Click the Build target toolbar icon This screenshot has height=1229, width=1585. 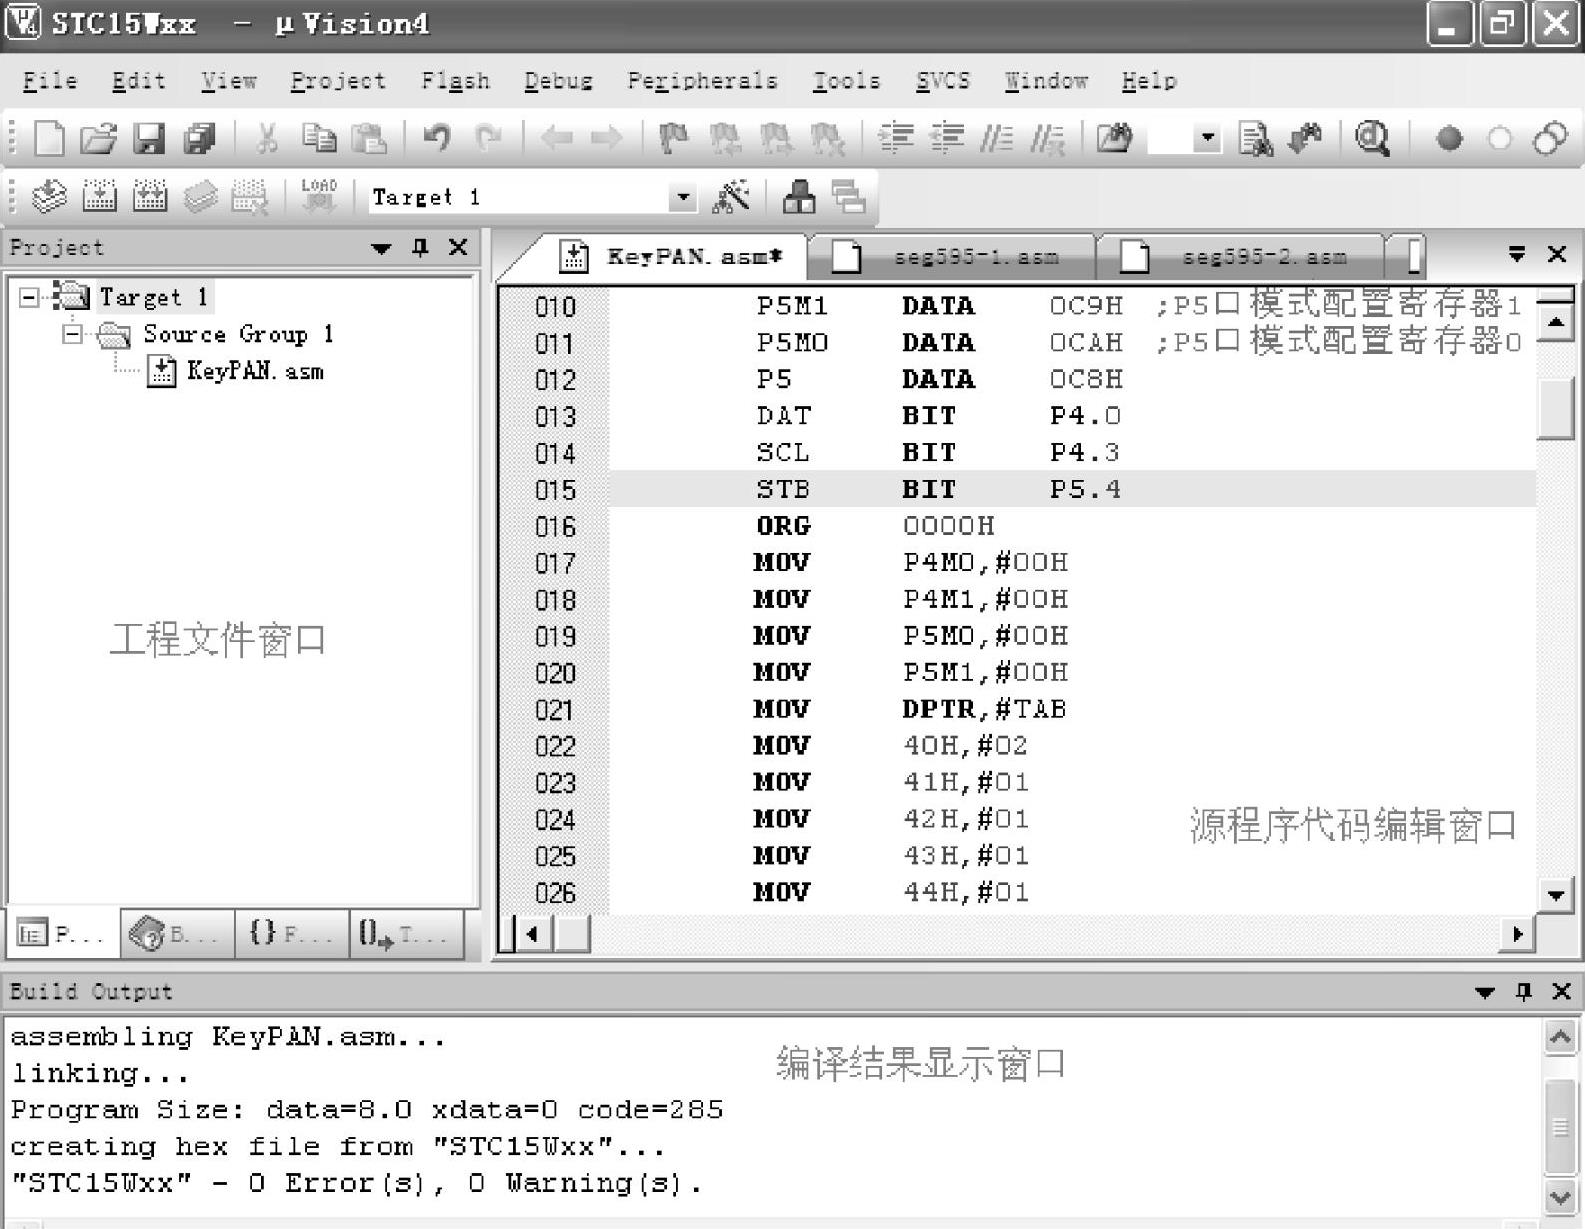click(99, 197)
